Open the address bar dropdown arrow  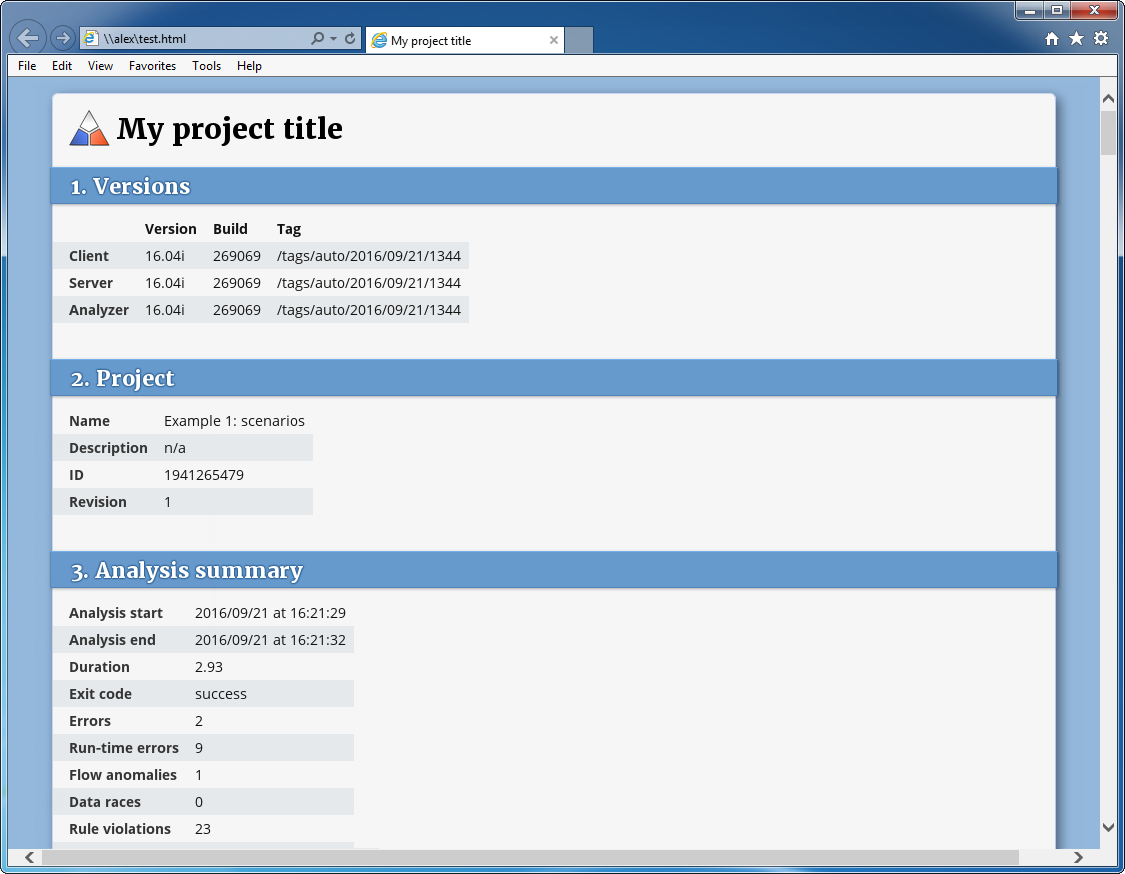point(334,39)
